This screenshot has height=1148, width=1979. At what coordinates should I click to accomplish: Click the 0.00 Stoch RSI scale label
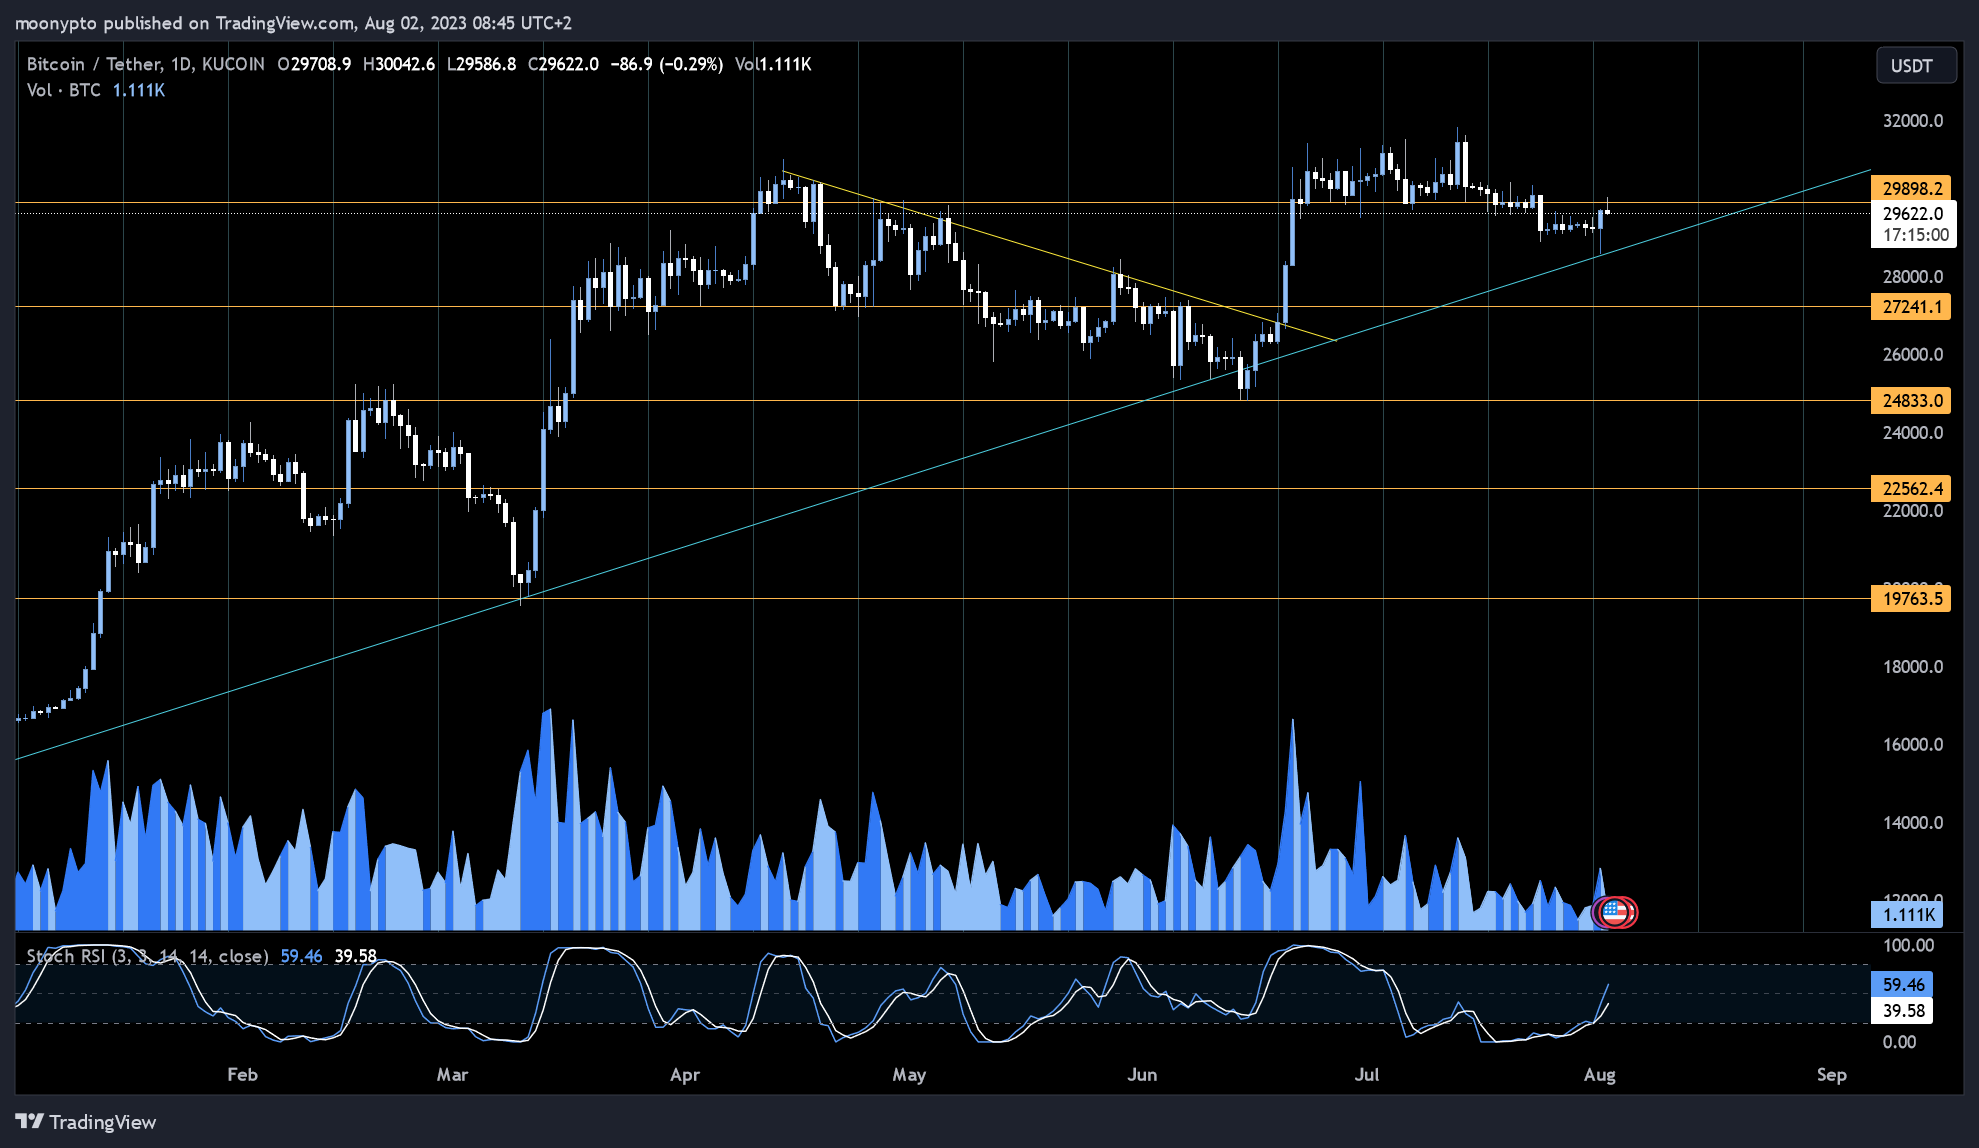[1899, 1042]
